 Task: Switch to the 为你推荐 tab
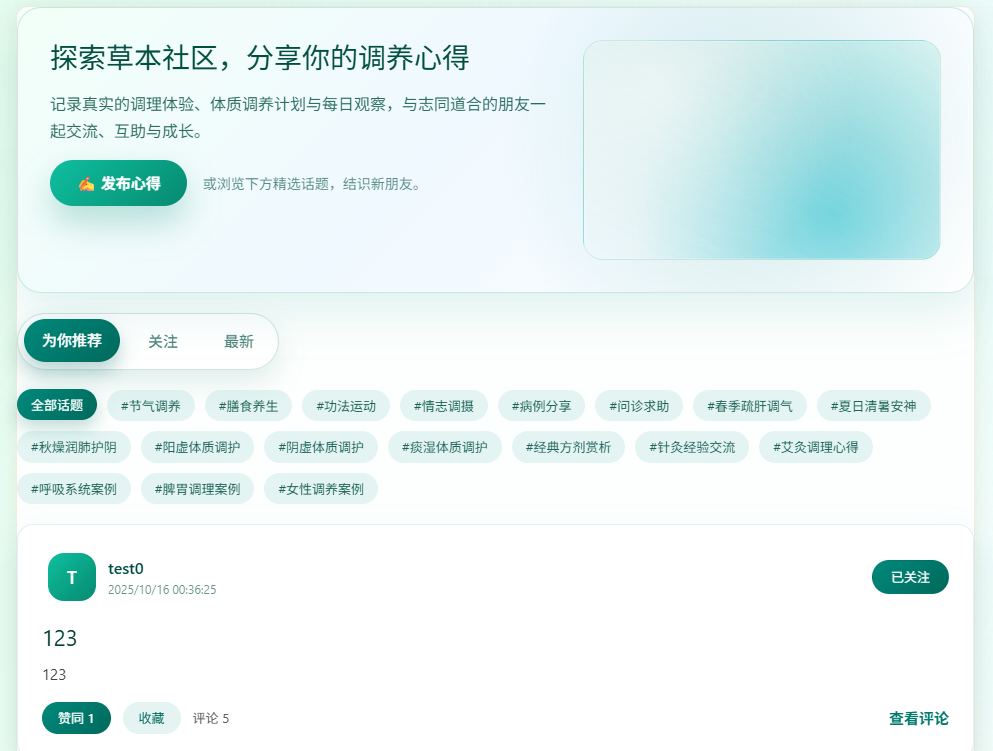tap(72, 341)
